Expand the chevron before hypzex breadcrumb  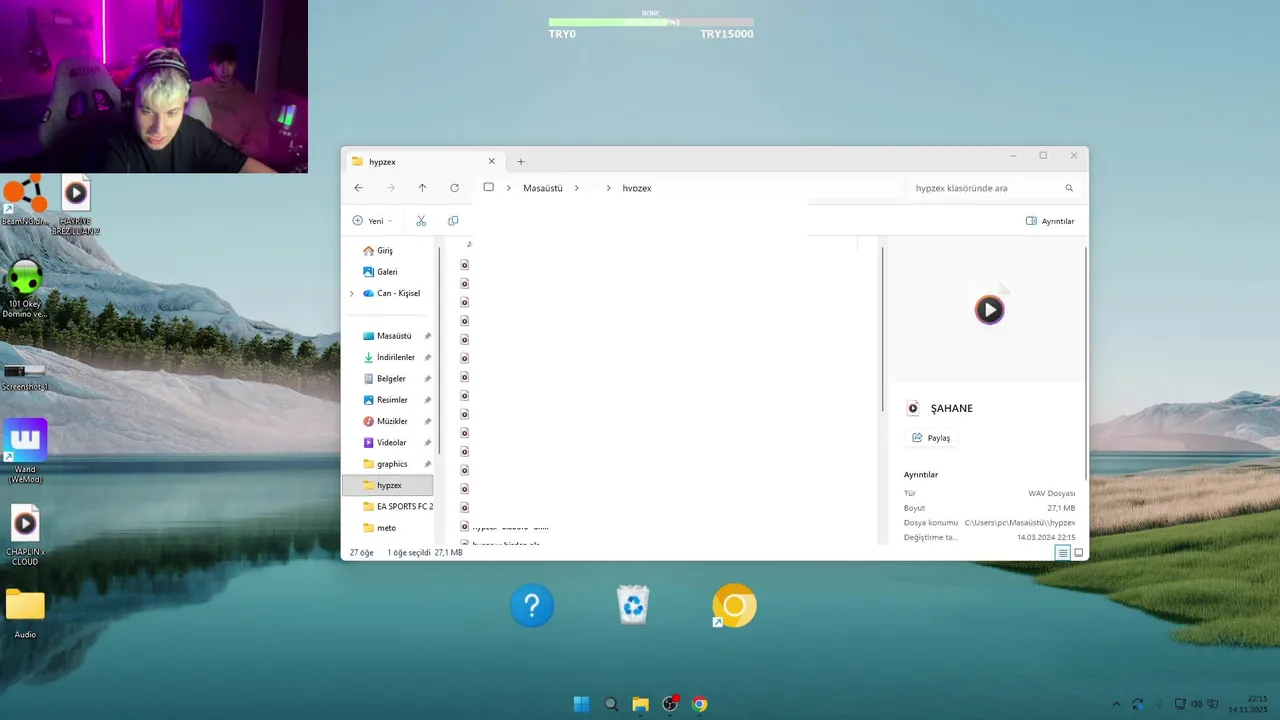click(x=608, y=188)
